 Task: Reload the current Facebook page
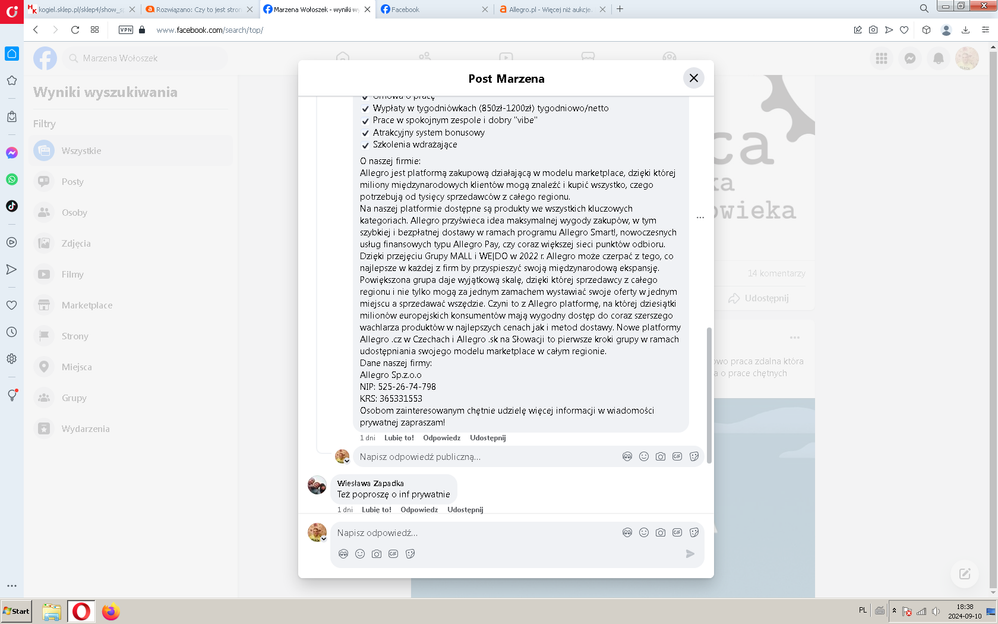[75, 30]
